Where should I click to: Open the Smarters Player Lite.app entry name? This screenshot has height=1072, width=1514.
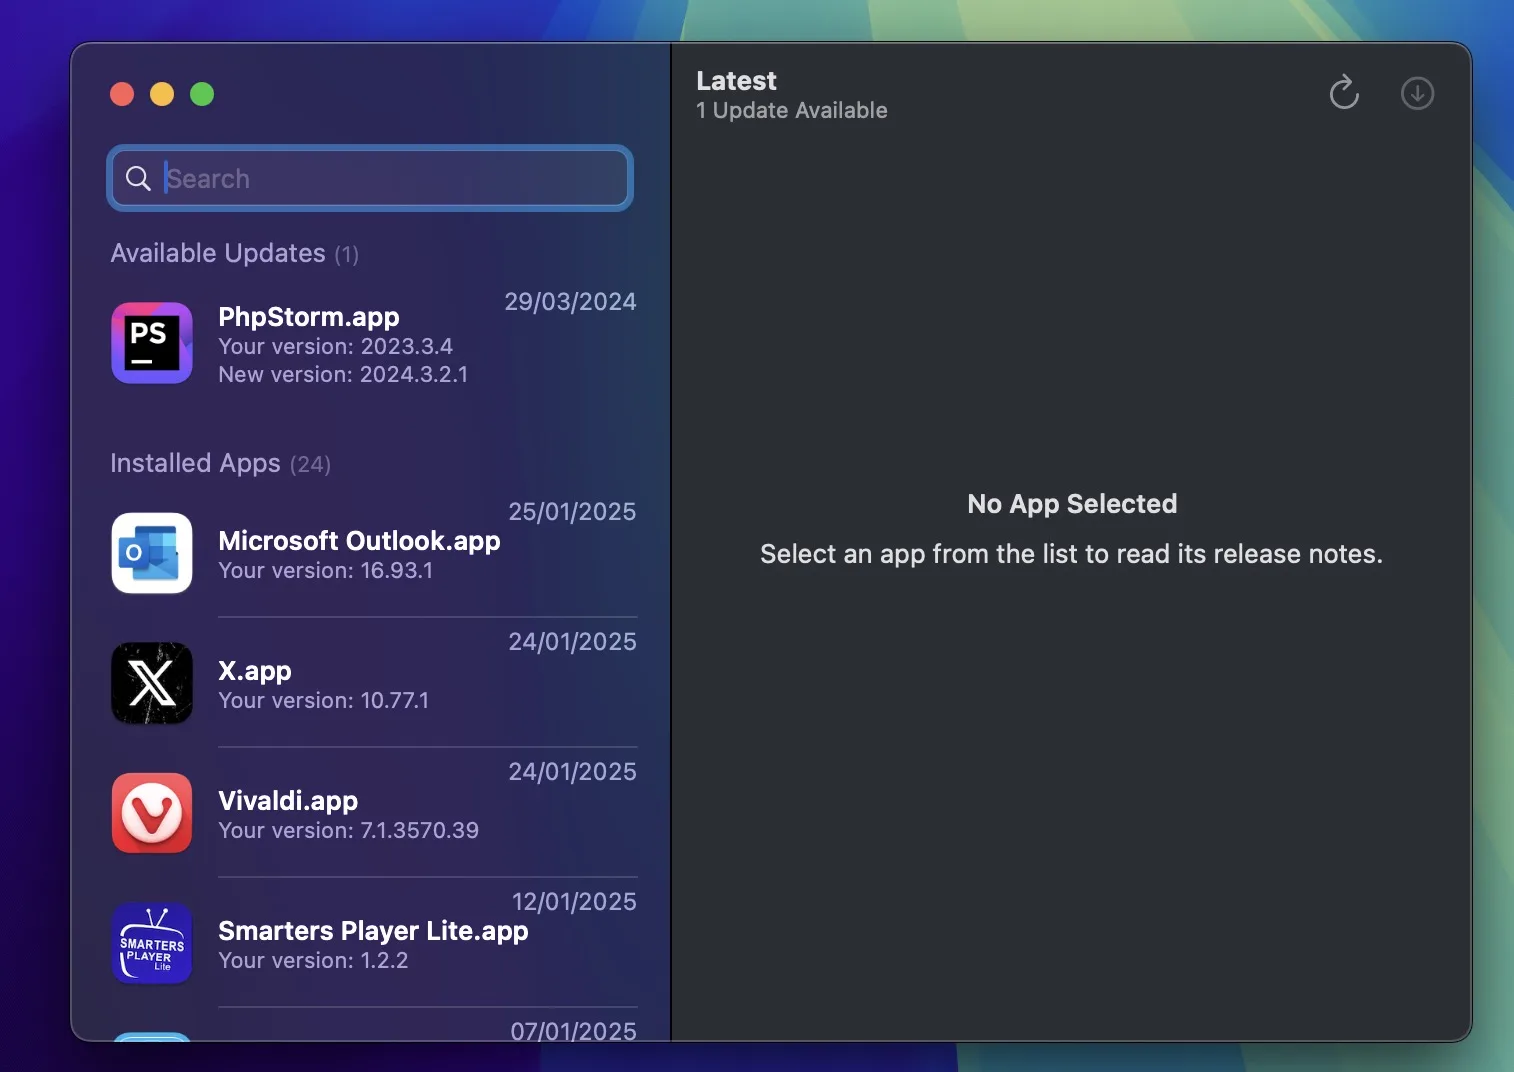(x=373, y=931)
